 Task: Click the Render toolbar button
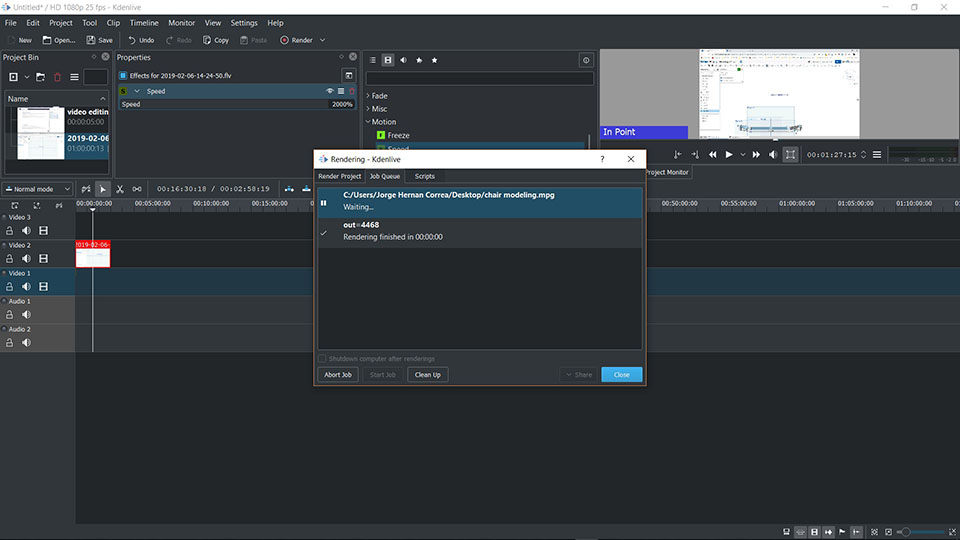(296, 40)
